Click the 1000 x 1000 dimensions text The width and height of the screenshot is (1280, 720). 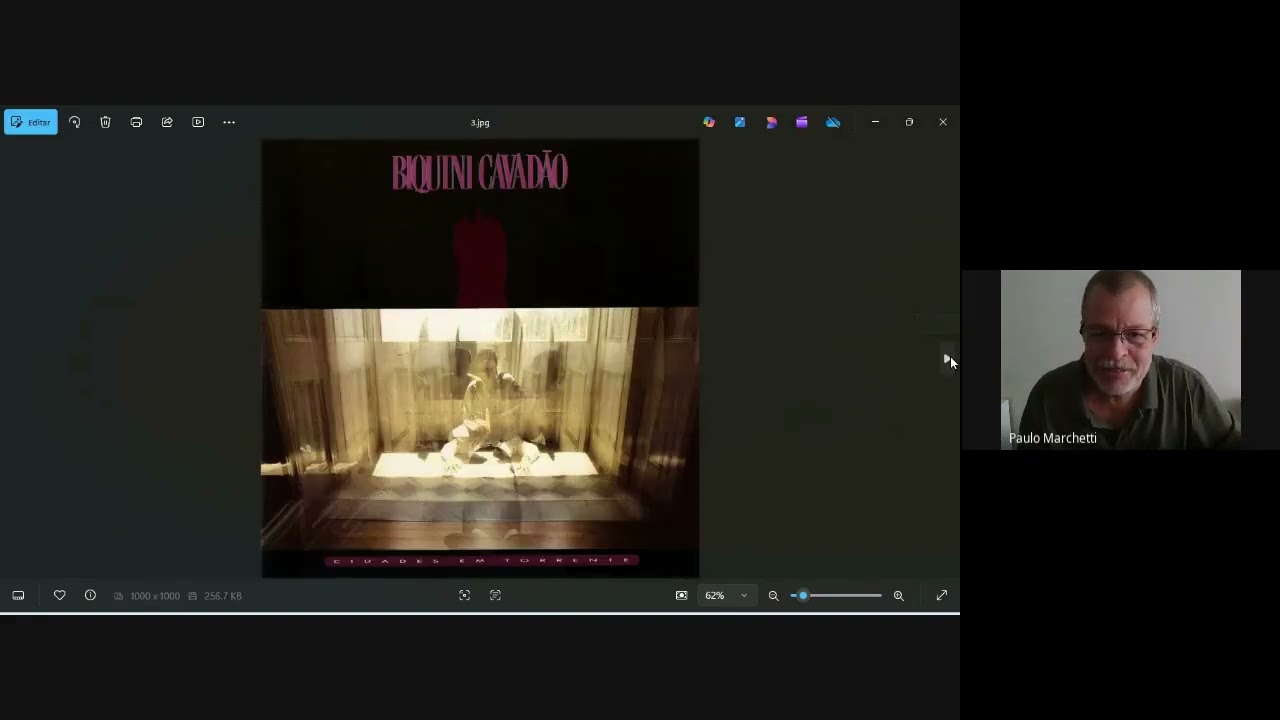pyautogui.click(x=155, y=596)
